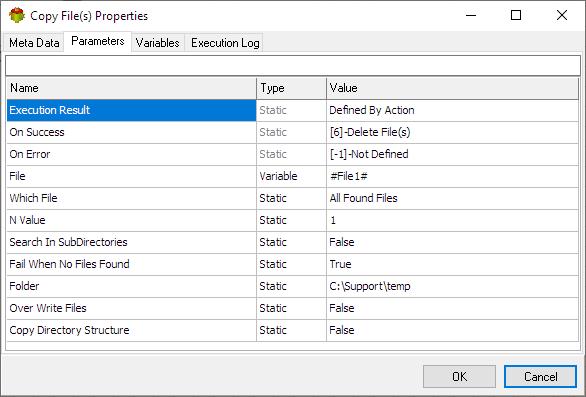
Task: Select the Fail When No Files Found name
Action: (x=132, y=264)
